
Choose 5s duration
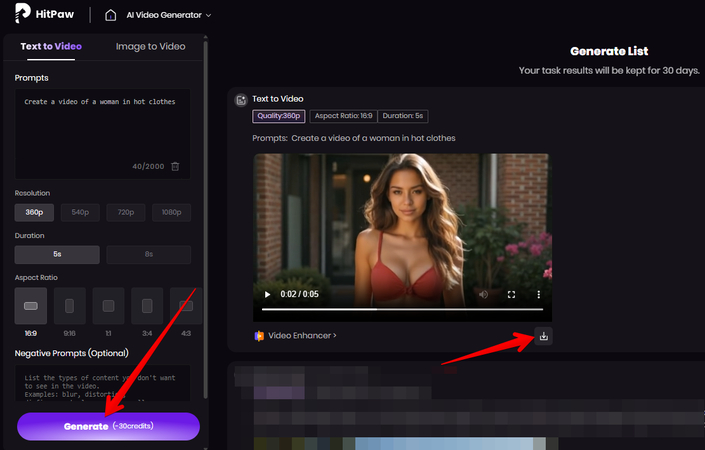pyautogui.click(x=57, y=254)
